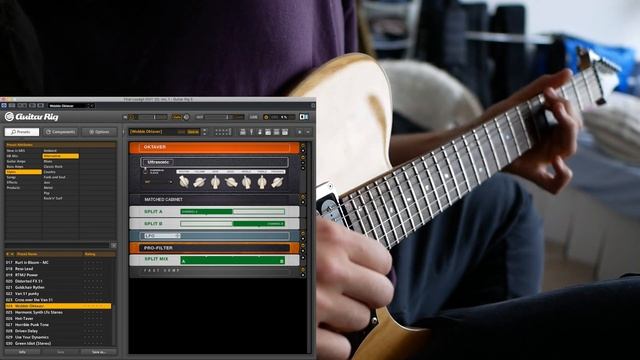Toggle the Matched Cabinet power button
Screen dimensions: 640x360
303,196
